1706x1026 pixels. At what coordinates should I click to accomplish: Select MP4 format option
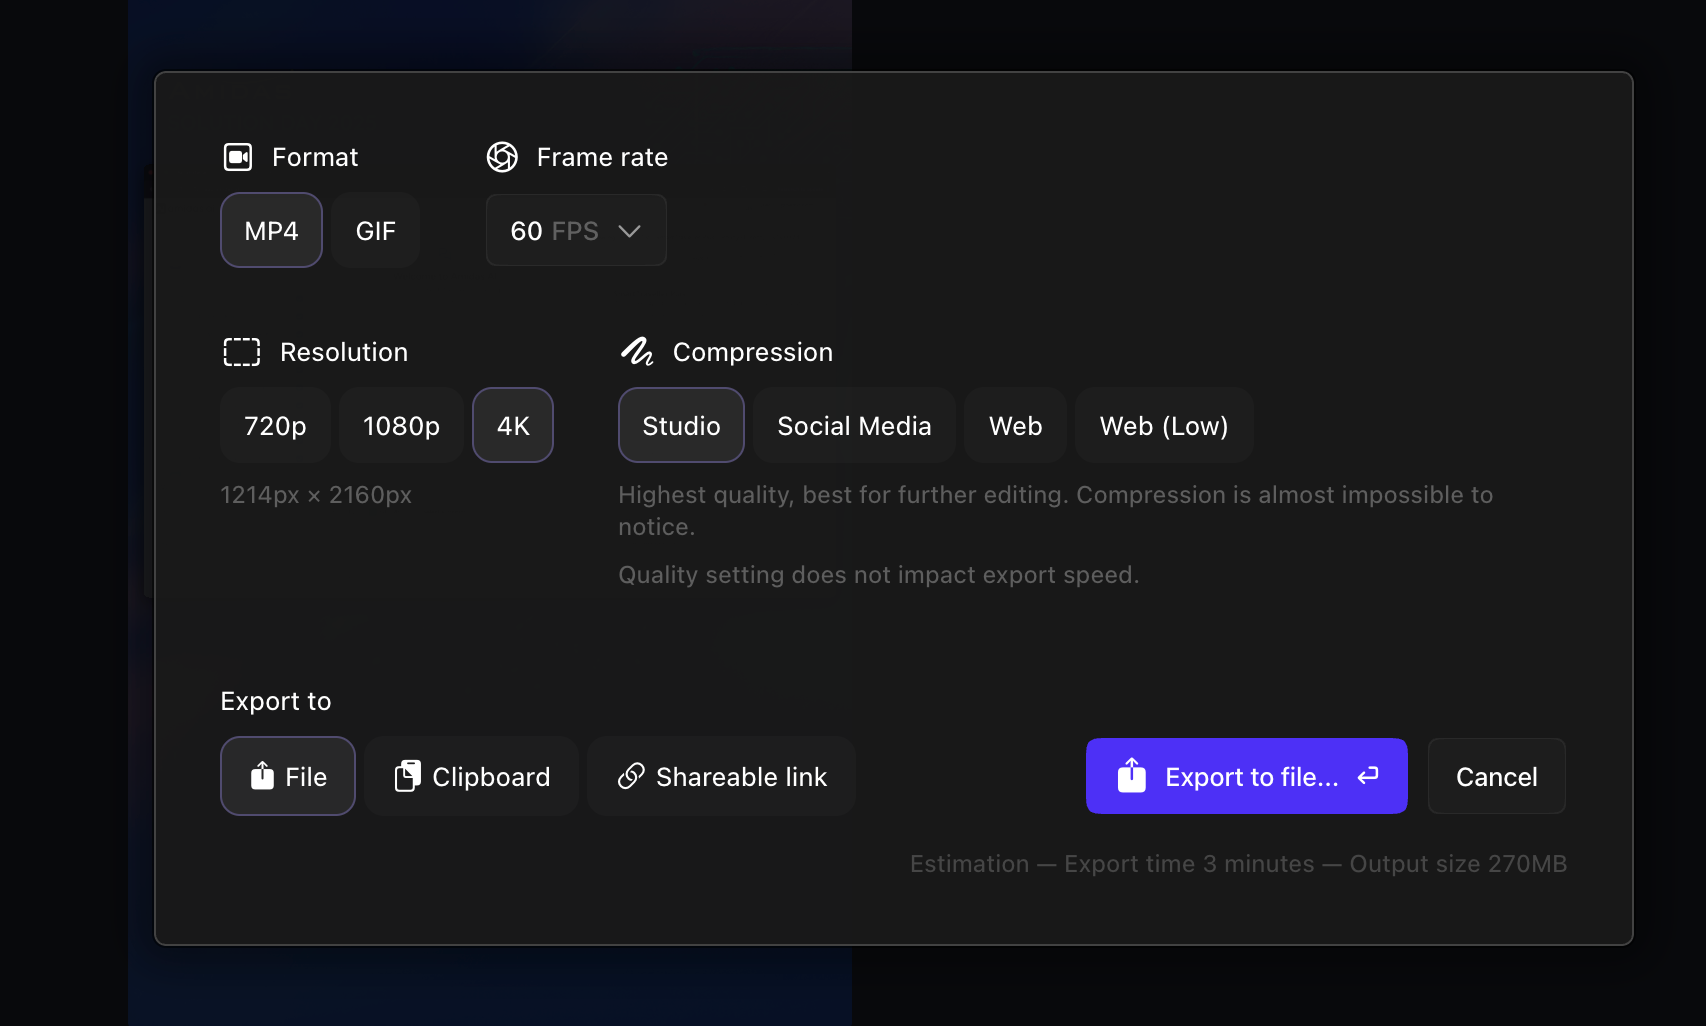click(271, 230)
